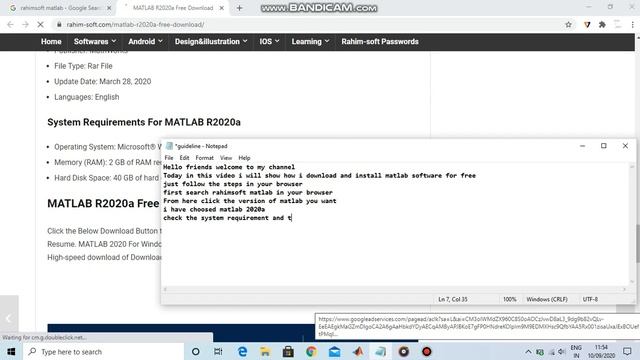
Task: Bookmark this page with the star icon
Action: tap(568, 24)
